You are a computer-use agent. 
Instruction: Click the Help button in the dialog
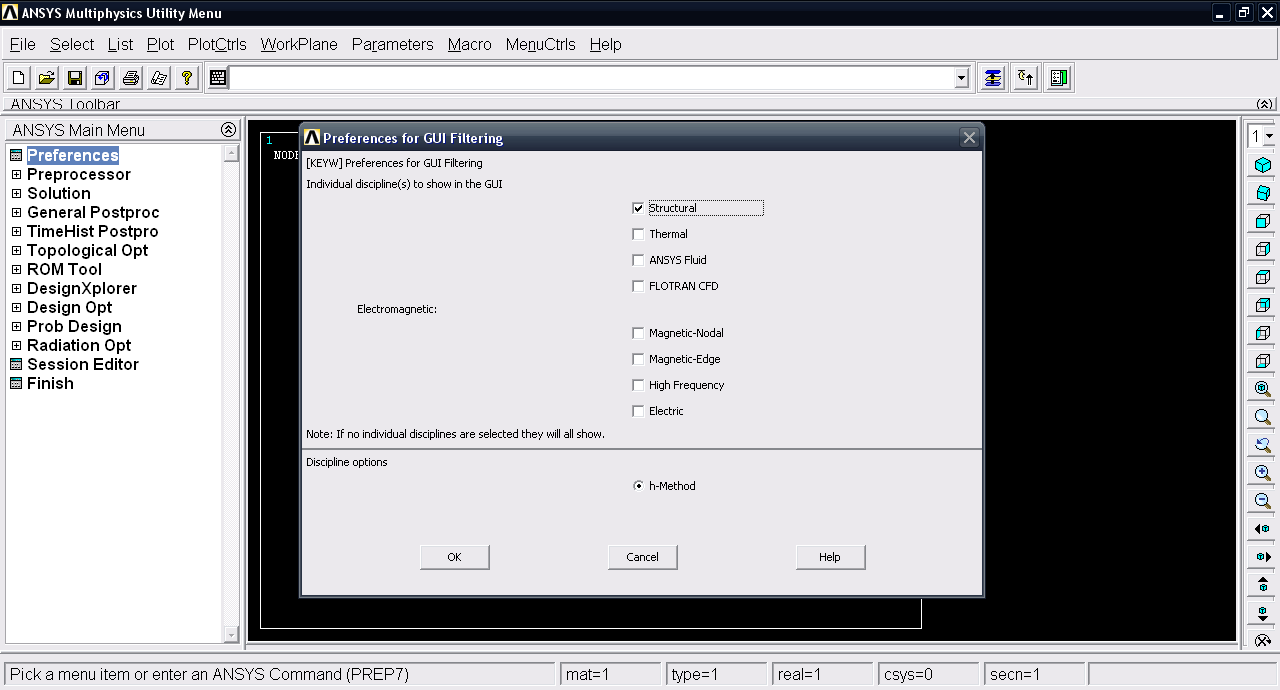click(830, 557)
